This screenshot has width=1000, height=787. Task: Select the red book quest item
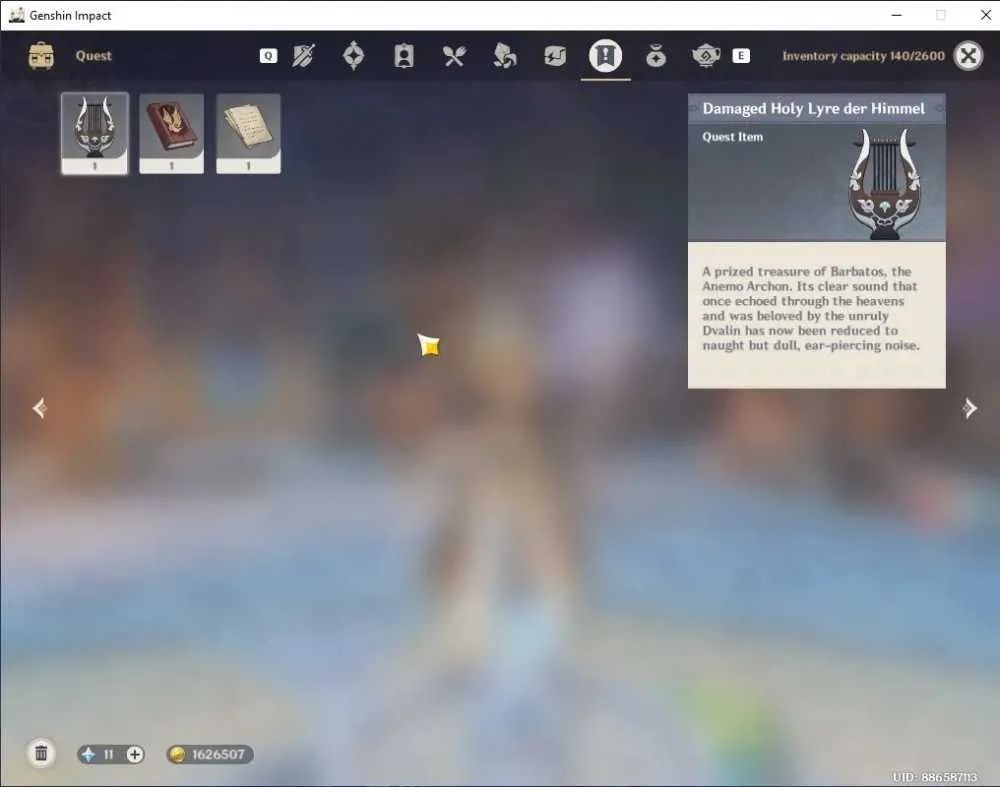coord(172,133)
